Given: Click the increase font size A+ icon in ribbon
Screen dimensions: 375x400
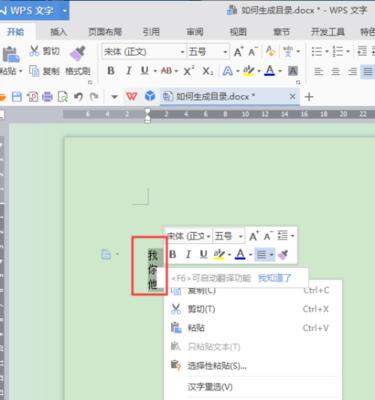Looking at the screenshot, I should [x=238, y=52].
